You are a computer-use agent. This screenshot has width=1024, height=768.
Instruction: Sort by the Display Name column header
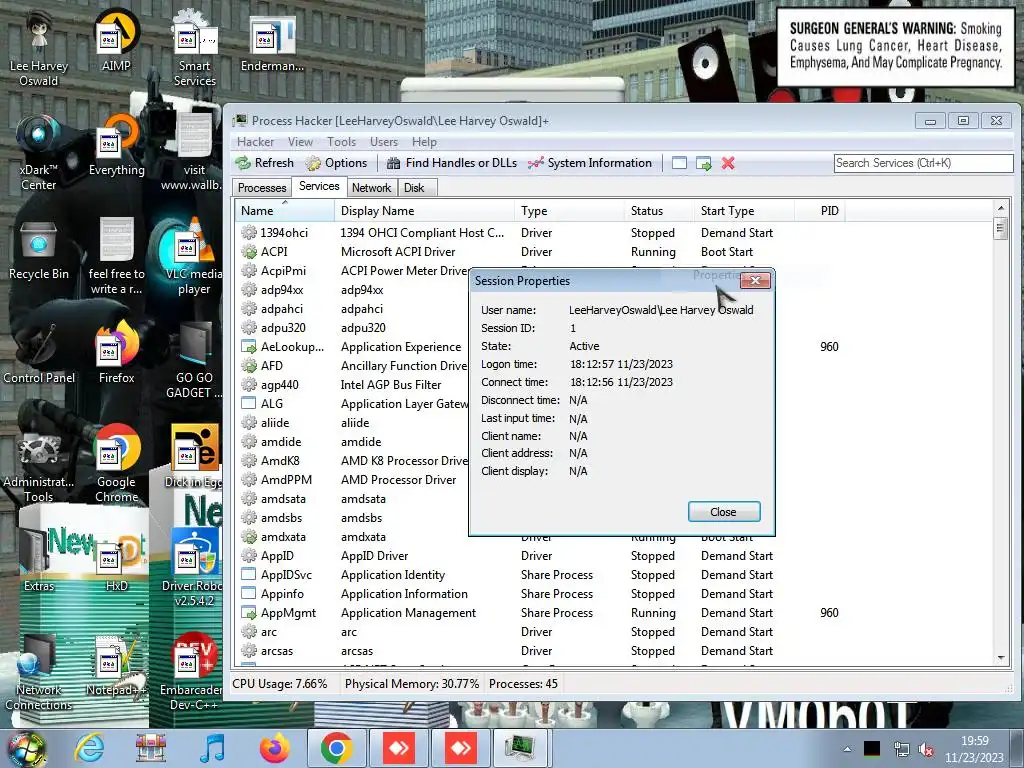tap(424, 211)
